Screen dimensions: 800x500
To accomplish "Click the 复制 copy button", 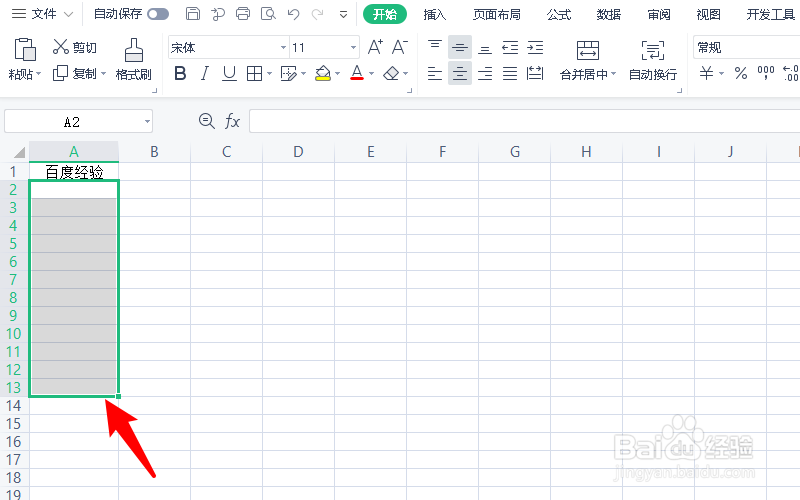I will (x=74, y=73).
